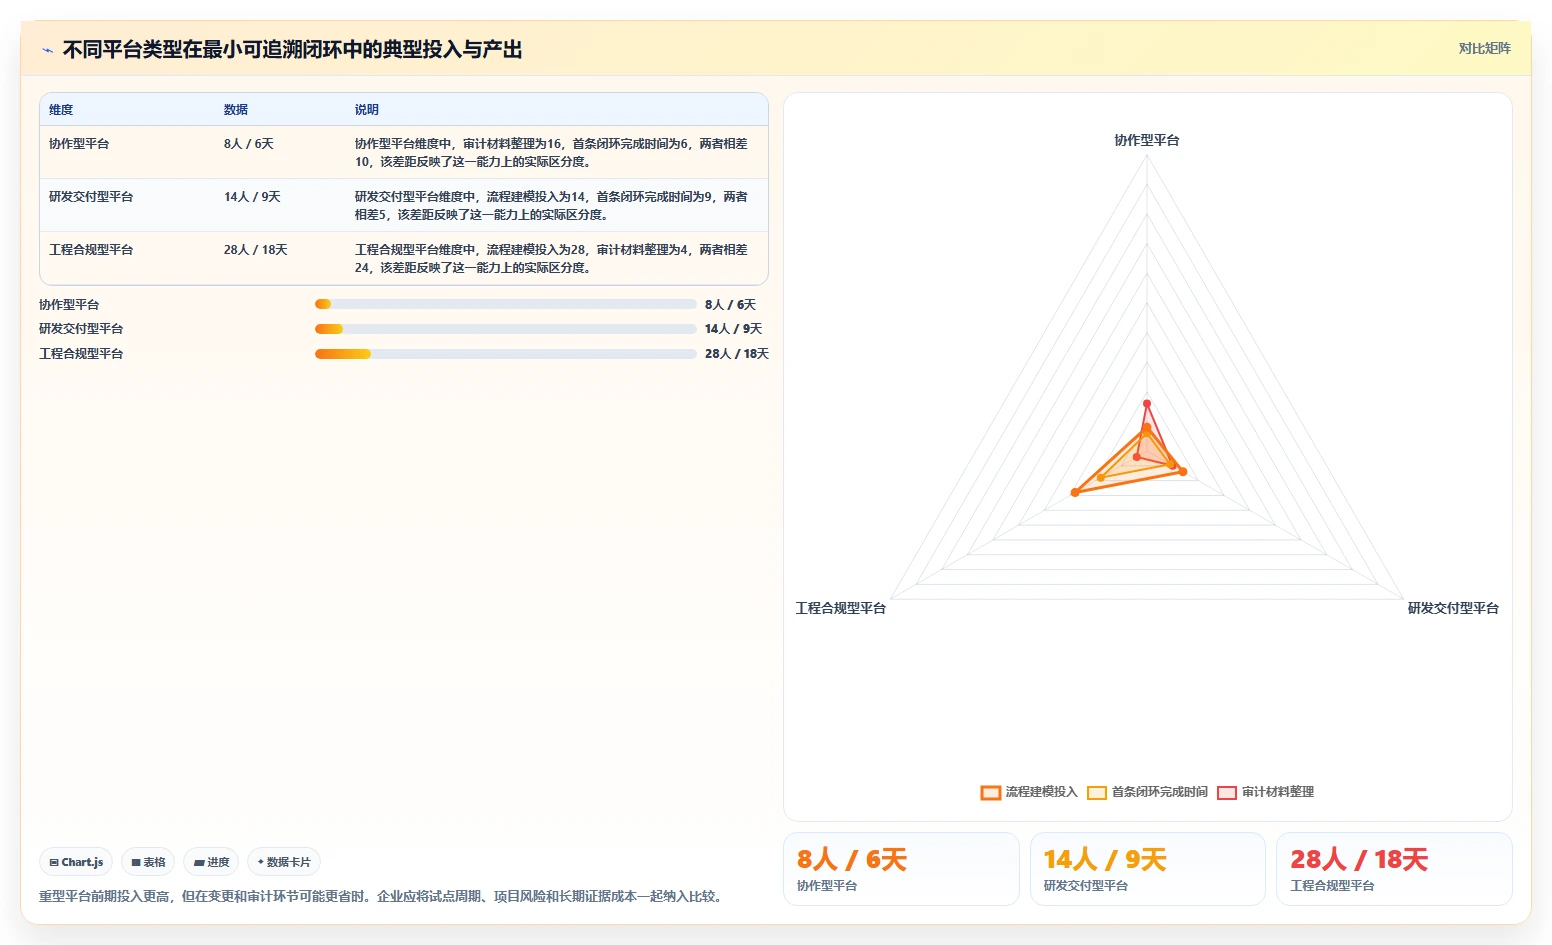Select the 工程合规型平台 progress bar
This screenshot has width=1552, height=945.
tap(505, 354)
